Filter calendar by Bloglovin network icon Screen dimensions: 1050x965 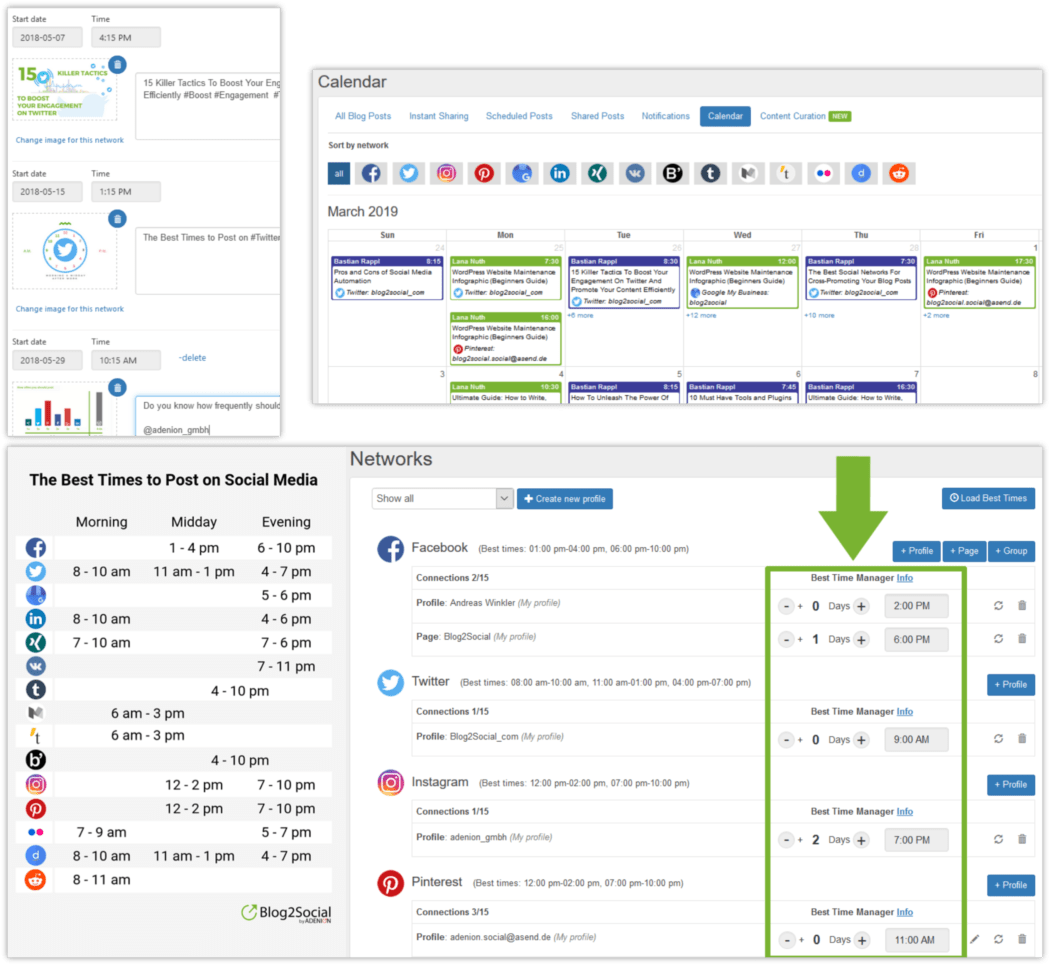(x=672, y=173)
